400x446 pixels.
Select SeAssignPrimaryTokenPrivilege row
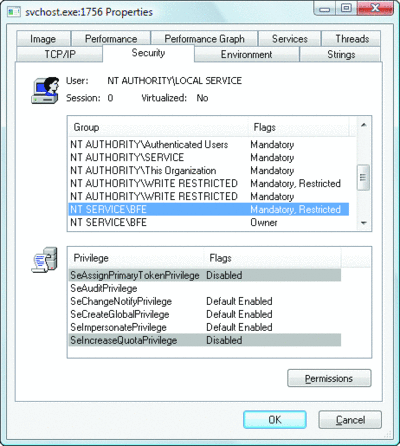coord(205,275)
